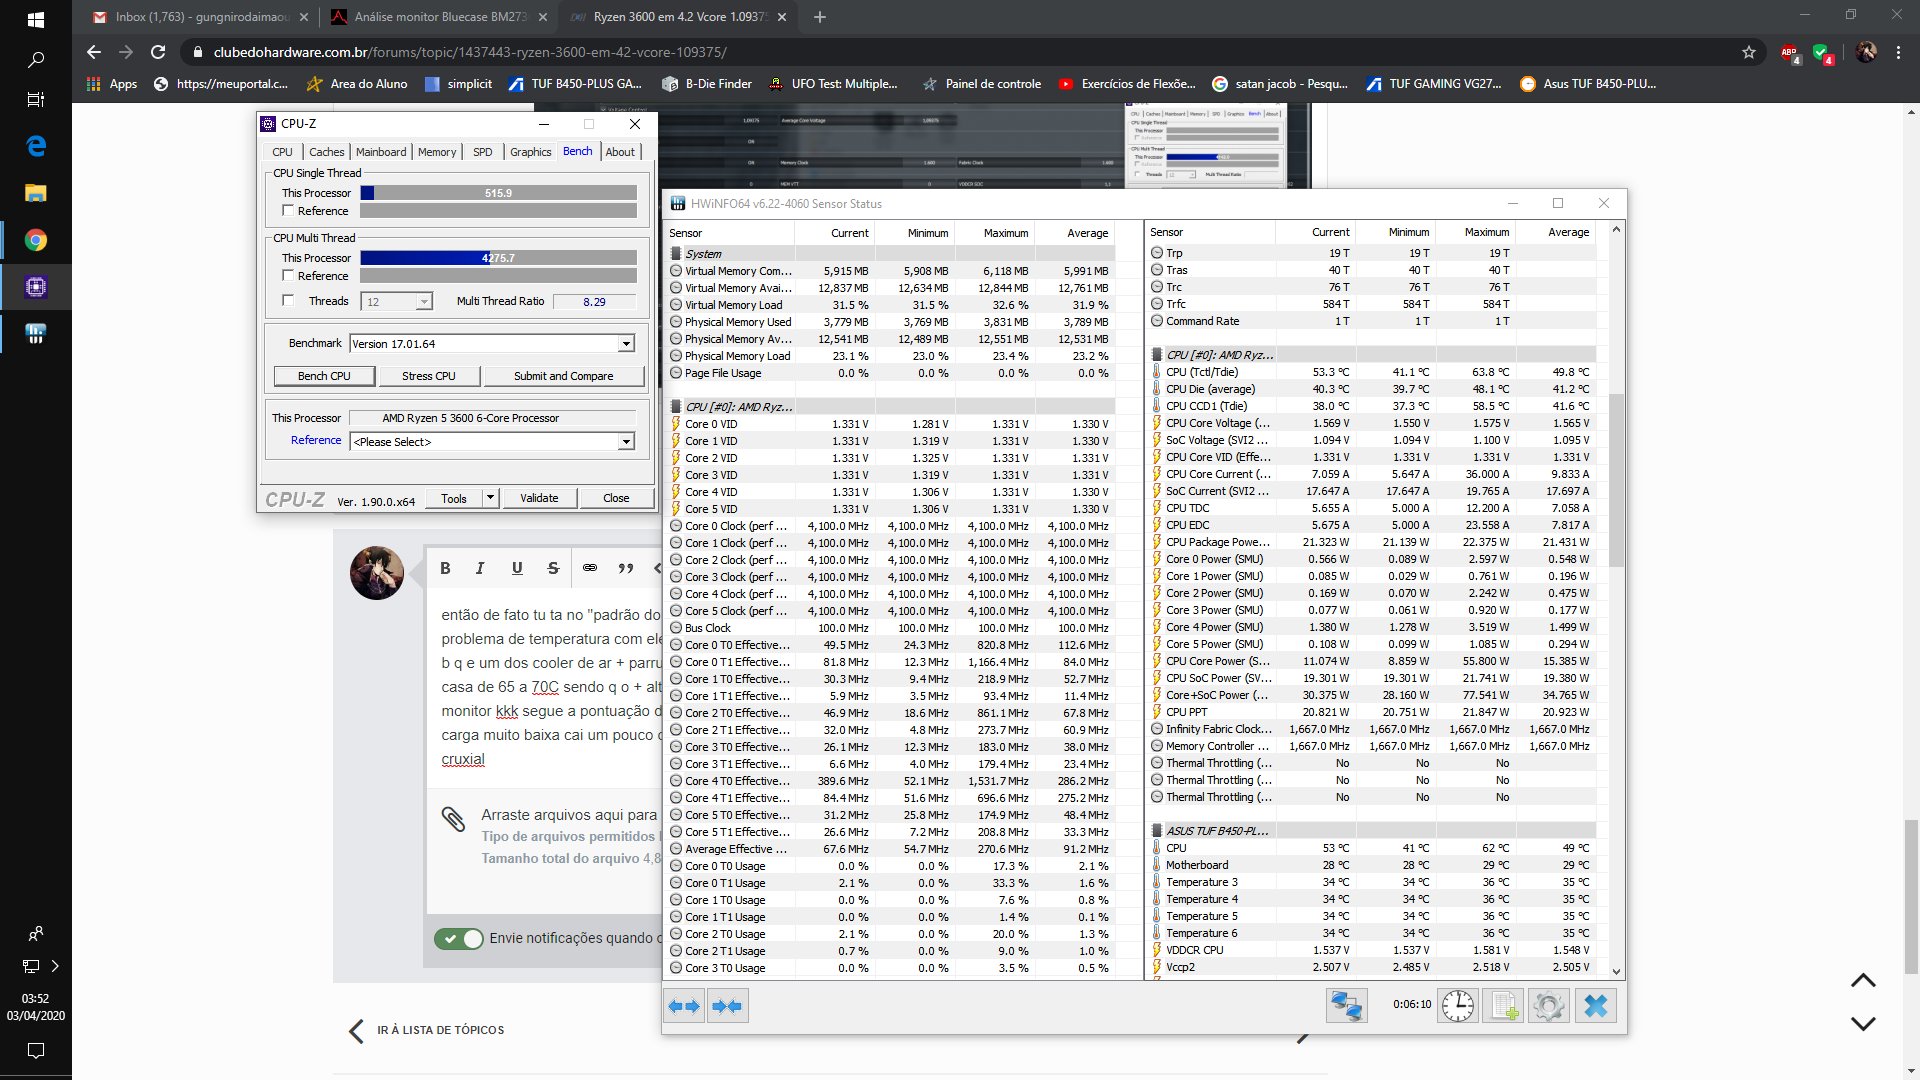Click Chrome address bar URL
This screenshot has width=1920, height=1080.
point(470,52)
